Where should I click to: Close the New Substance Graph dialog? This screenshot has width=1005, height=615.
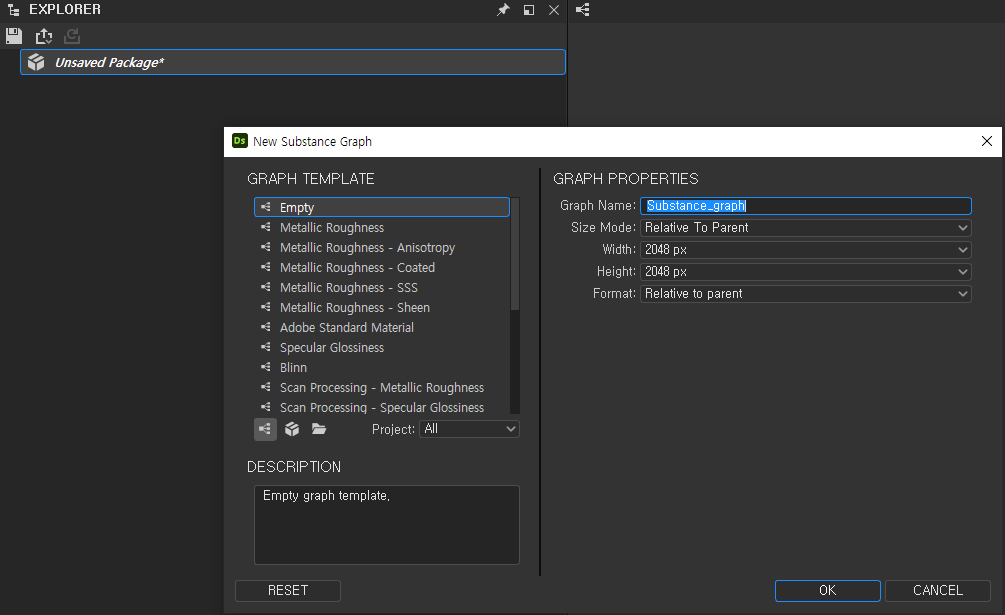click(x=987, y=141)
